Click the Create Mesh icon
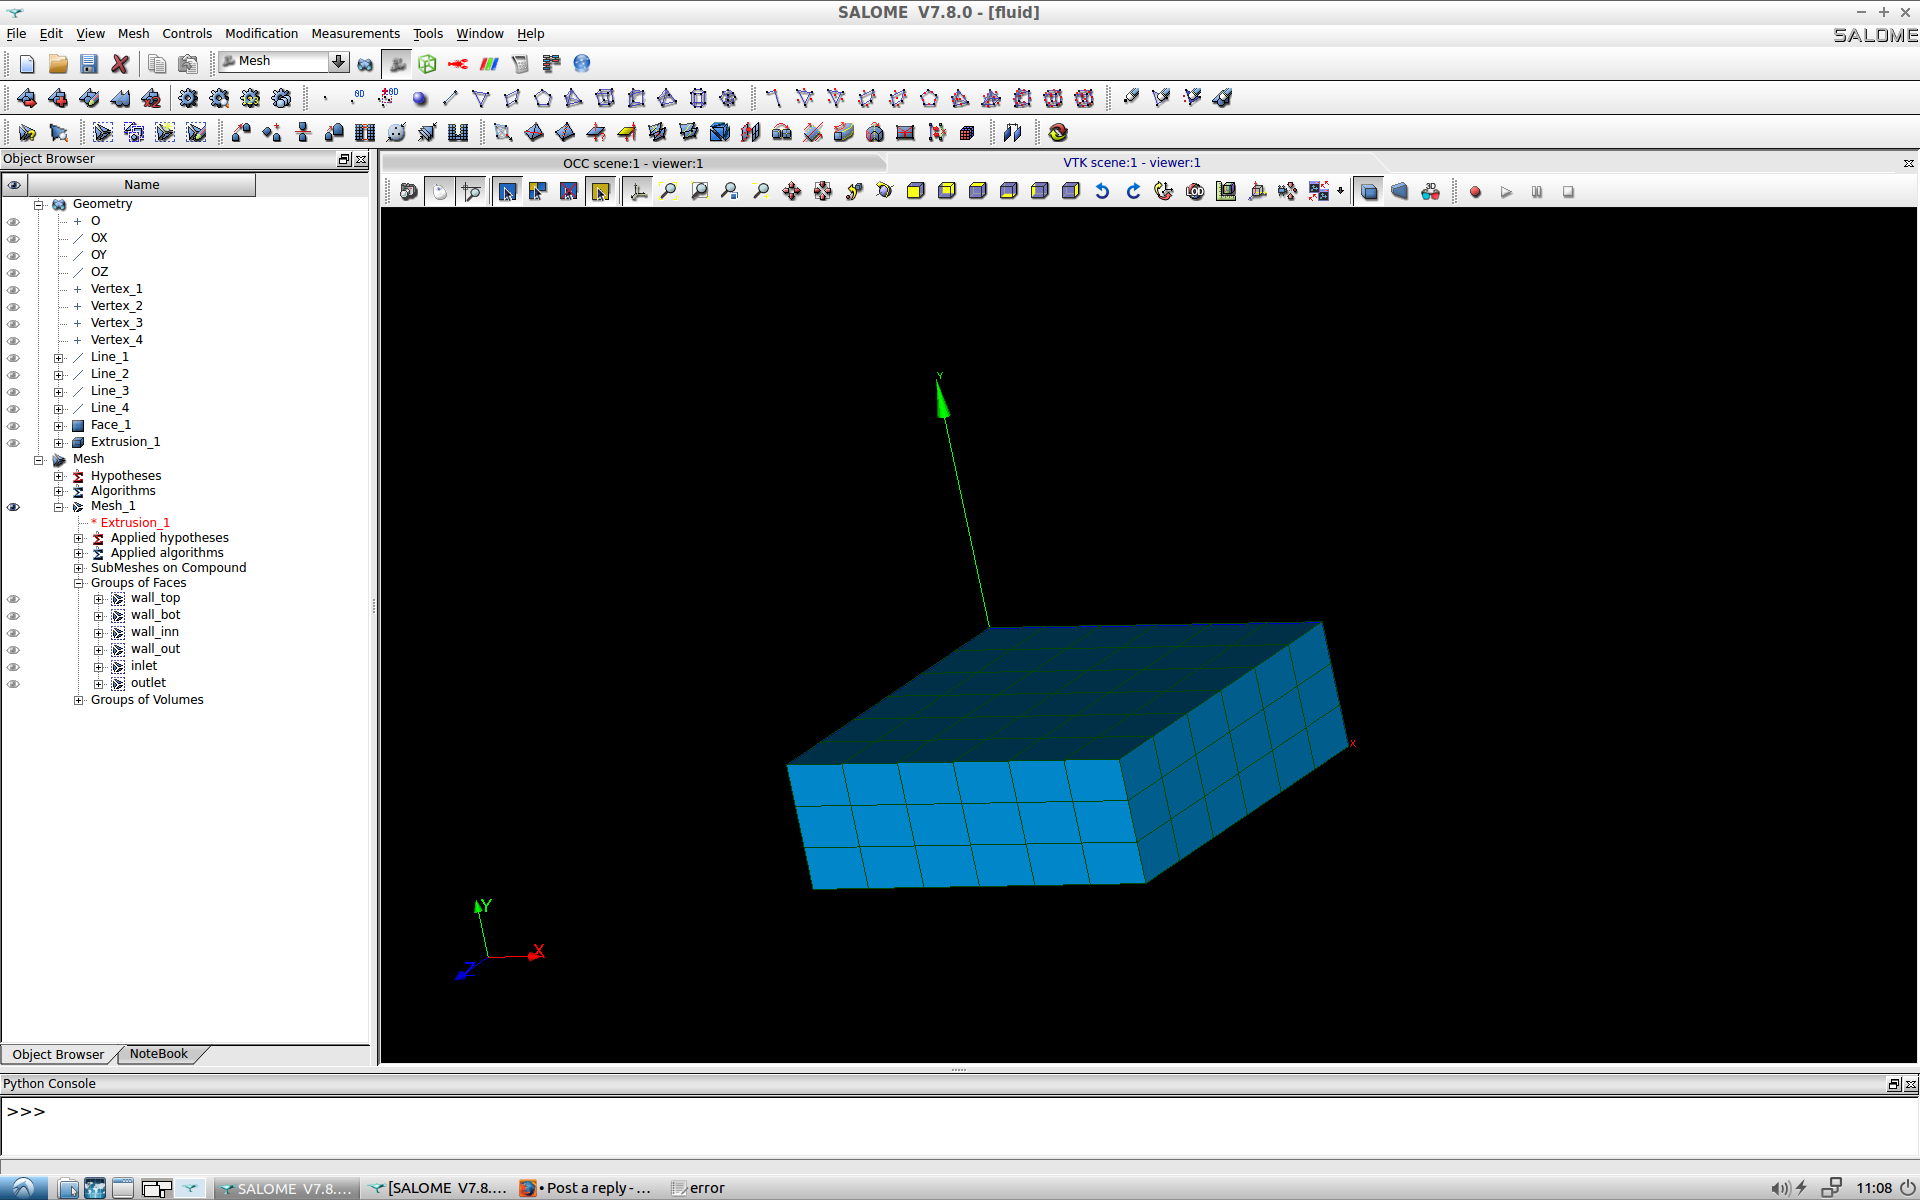This screenshot has height=1200, width=1920. click(27, 98)
